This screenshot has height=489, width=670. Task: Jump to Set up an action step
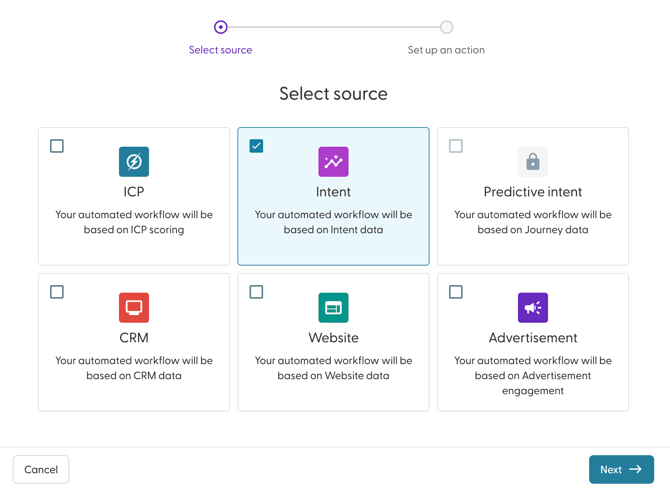(x=446, y=50)
